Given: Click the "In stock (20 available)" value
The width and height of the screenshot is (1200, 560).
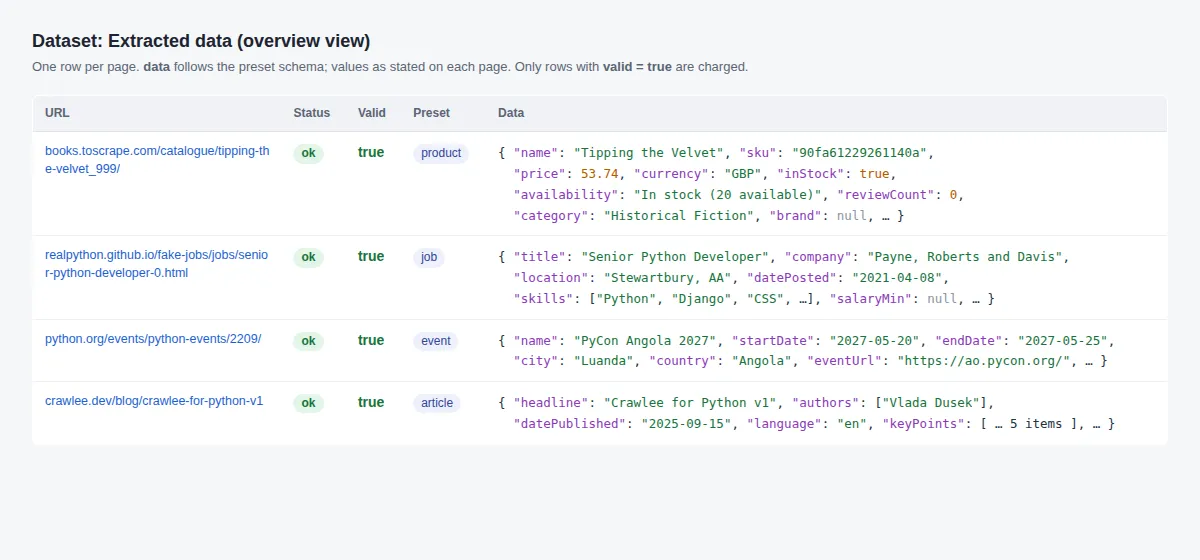Looking at the screenshot, I should tap(726, 194).
